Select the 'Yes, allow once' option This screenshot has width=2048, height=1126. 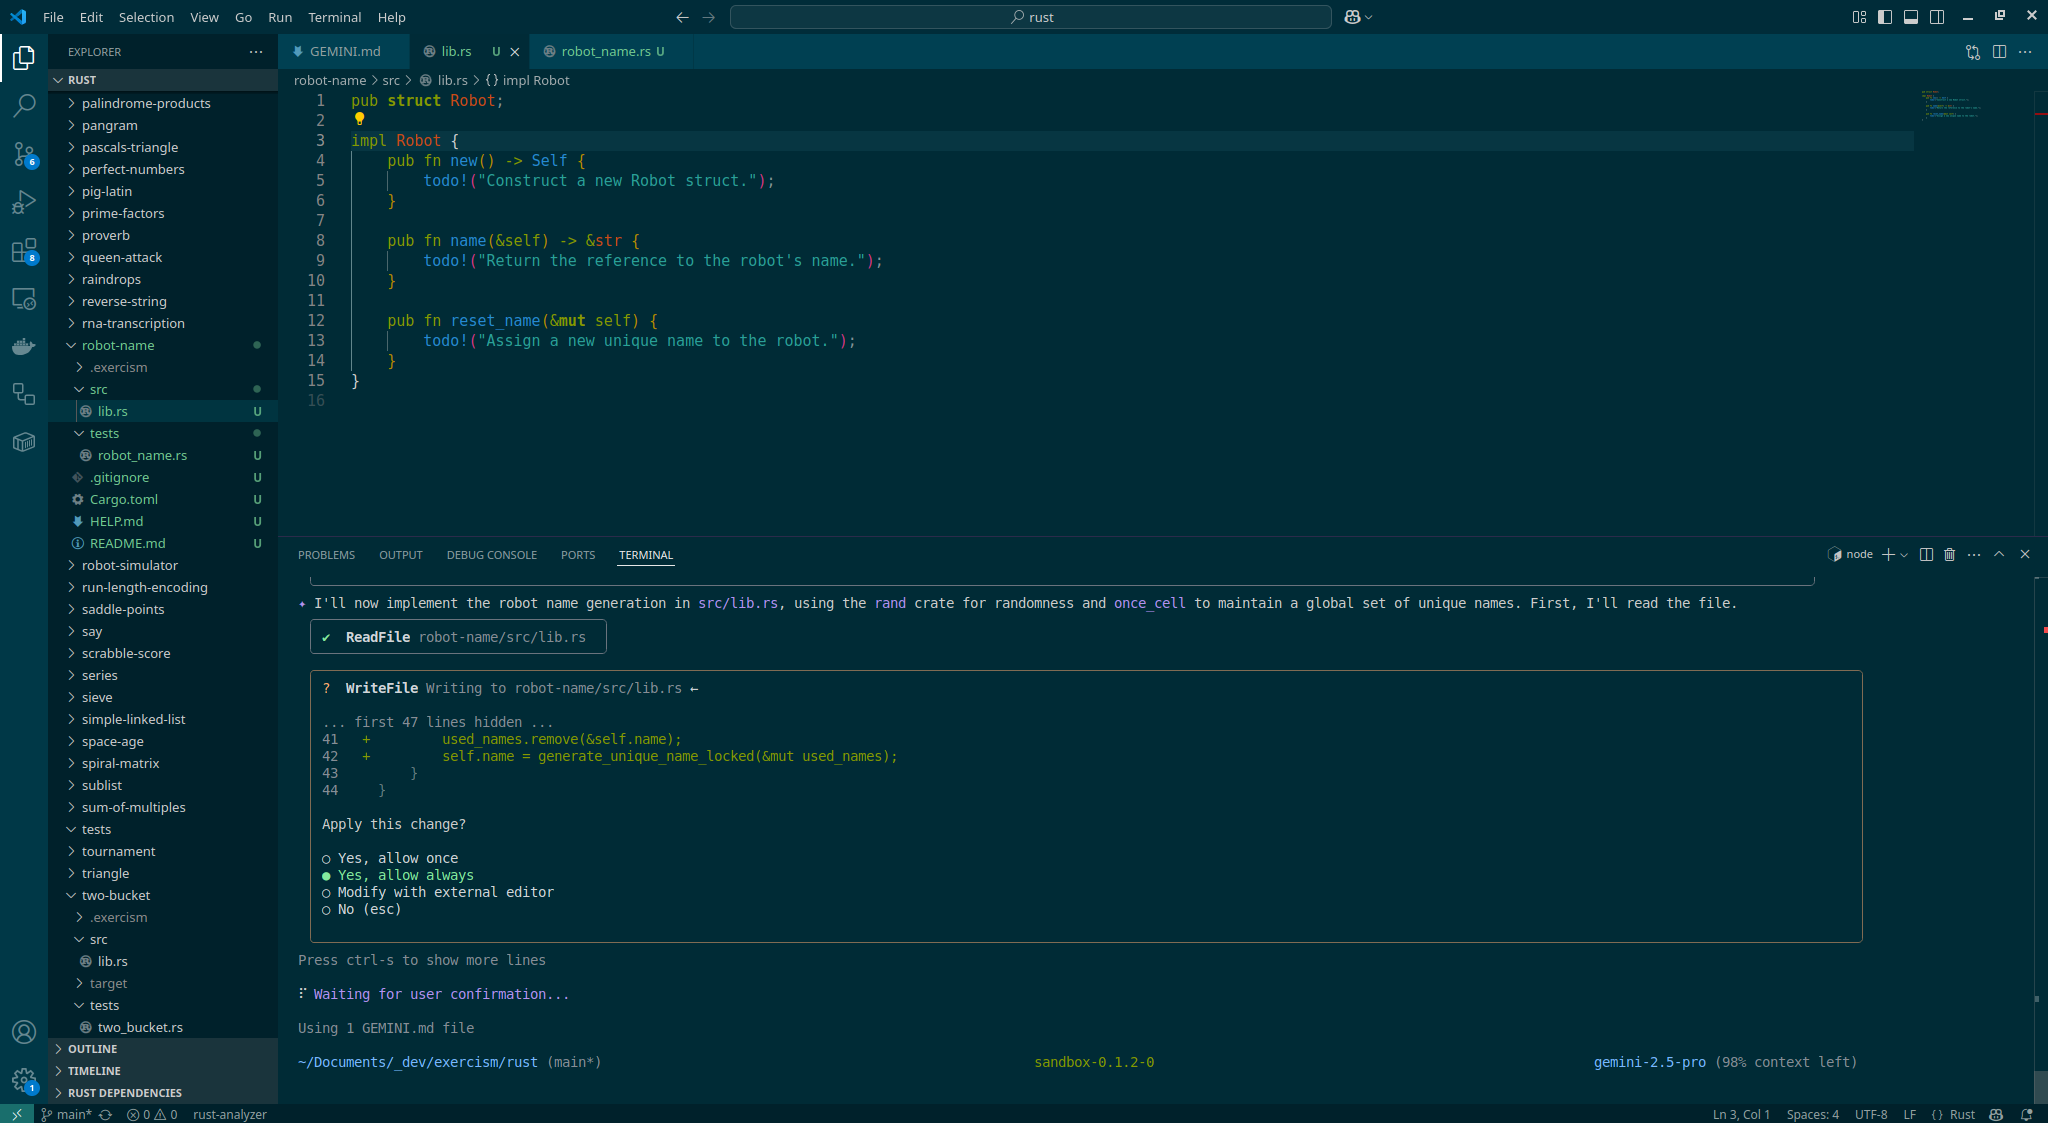tap(397, 859)
